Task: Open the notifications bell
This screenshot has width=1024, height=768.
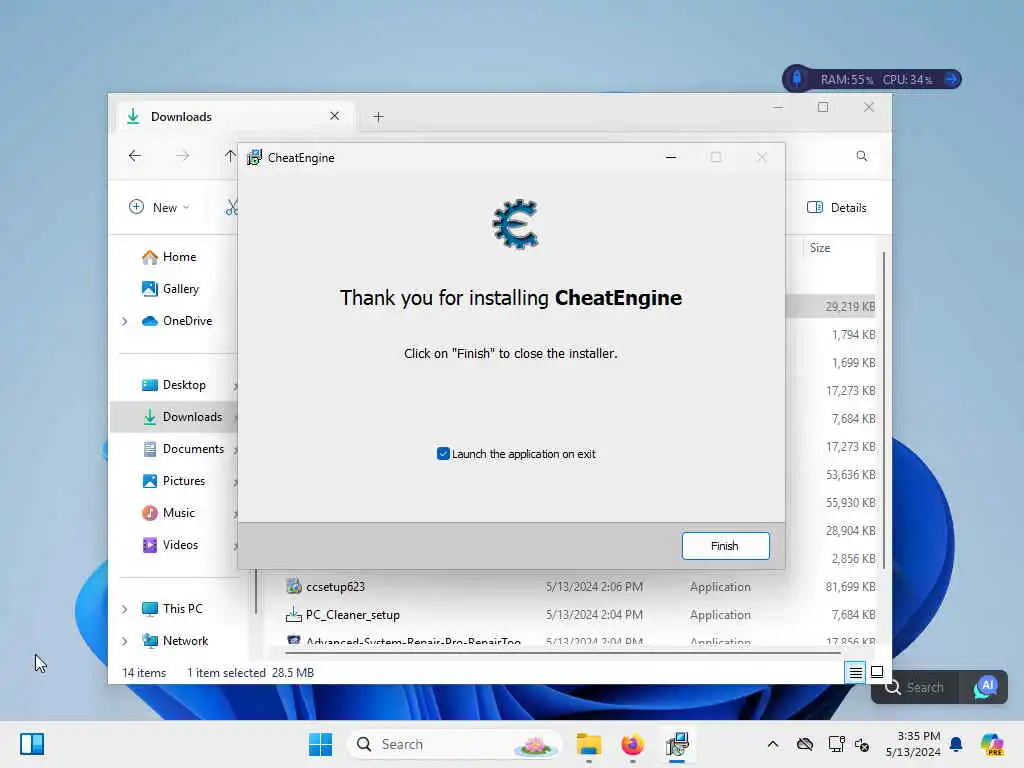Action: click(956, 744)
